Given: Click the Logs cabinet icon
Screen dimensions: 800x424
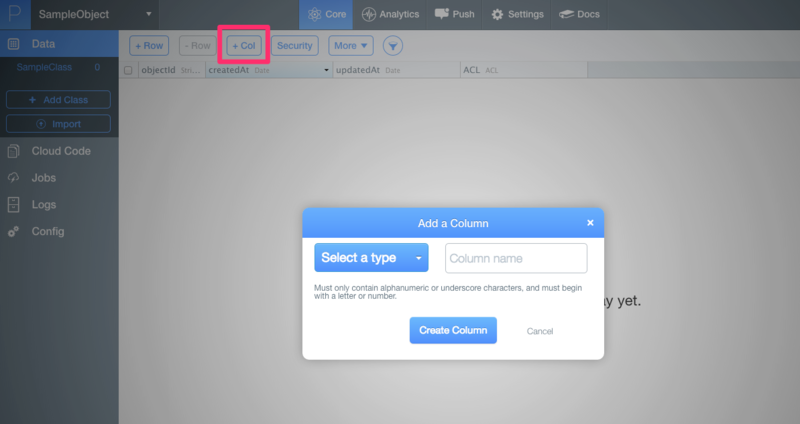Looking at the screenshot, I should pyautogui.click(x=14, y=205).
